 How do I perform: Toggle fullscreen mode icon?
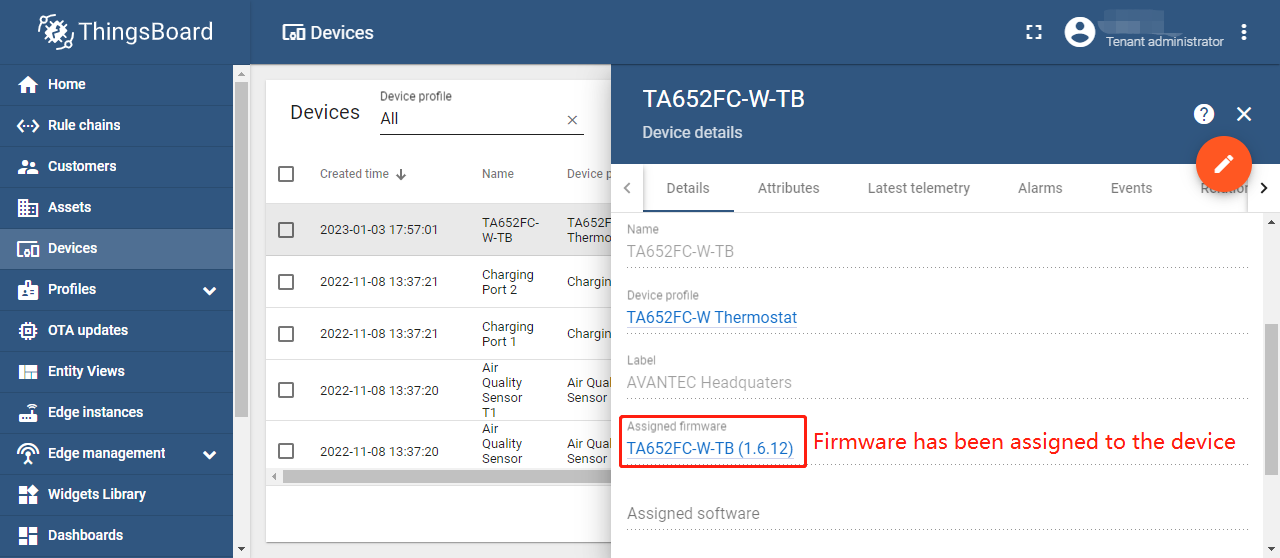tap(1034, 32)
